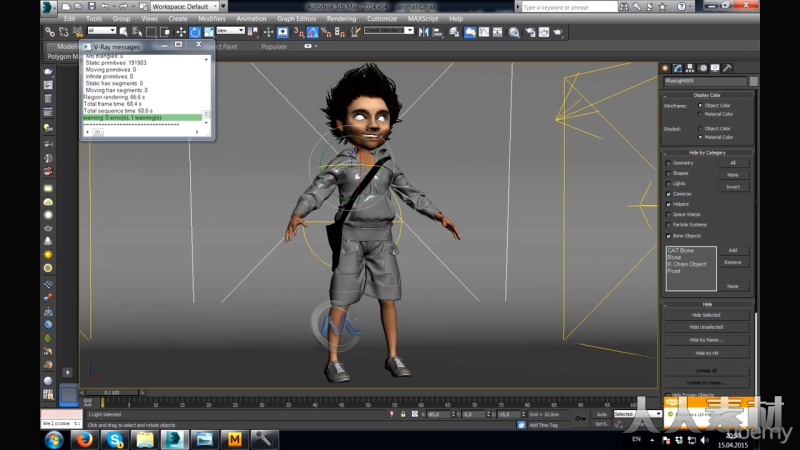Click the Undo arrow icon
The height and width of the screenshot is (450, 800).
105,7
